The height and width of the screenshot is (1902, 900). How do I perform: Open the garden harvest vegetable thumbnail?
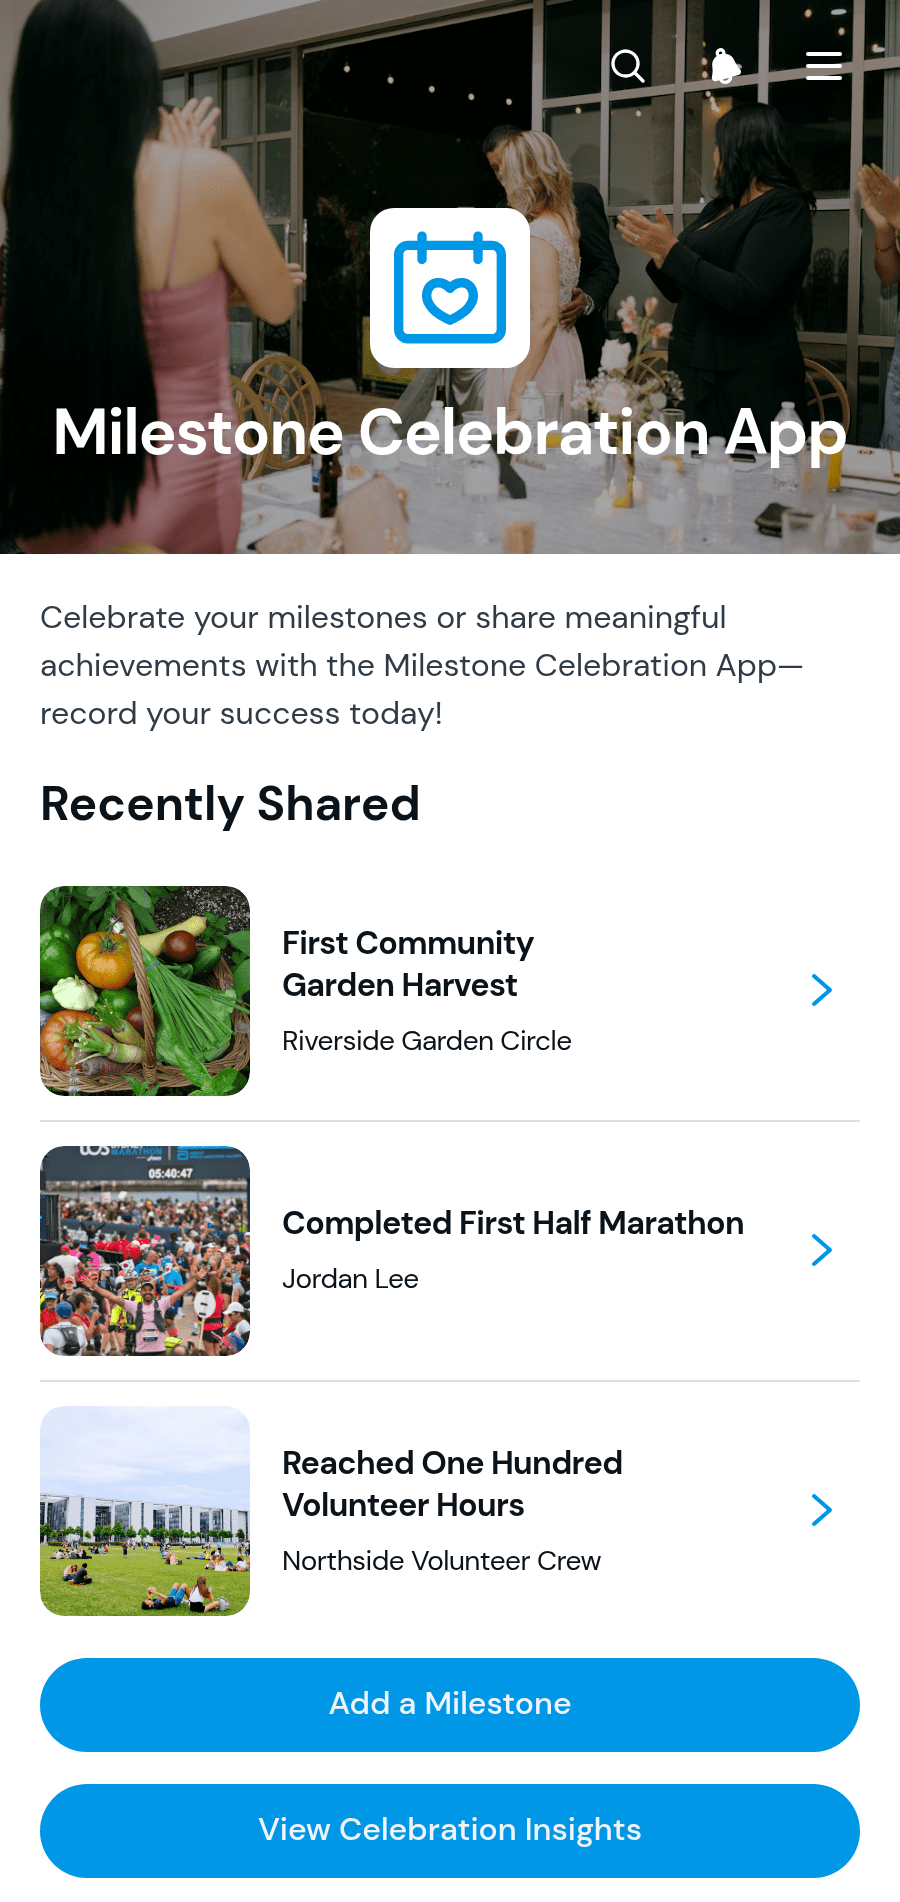[145, 991]
